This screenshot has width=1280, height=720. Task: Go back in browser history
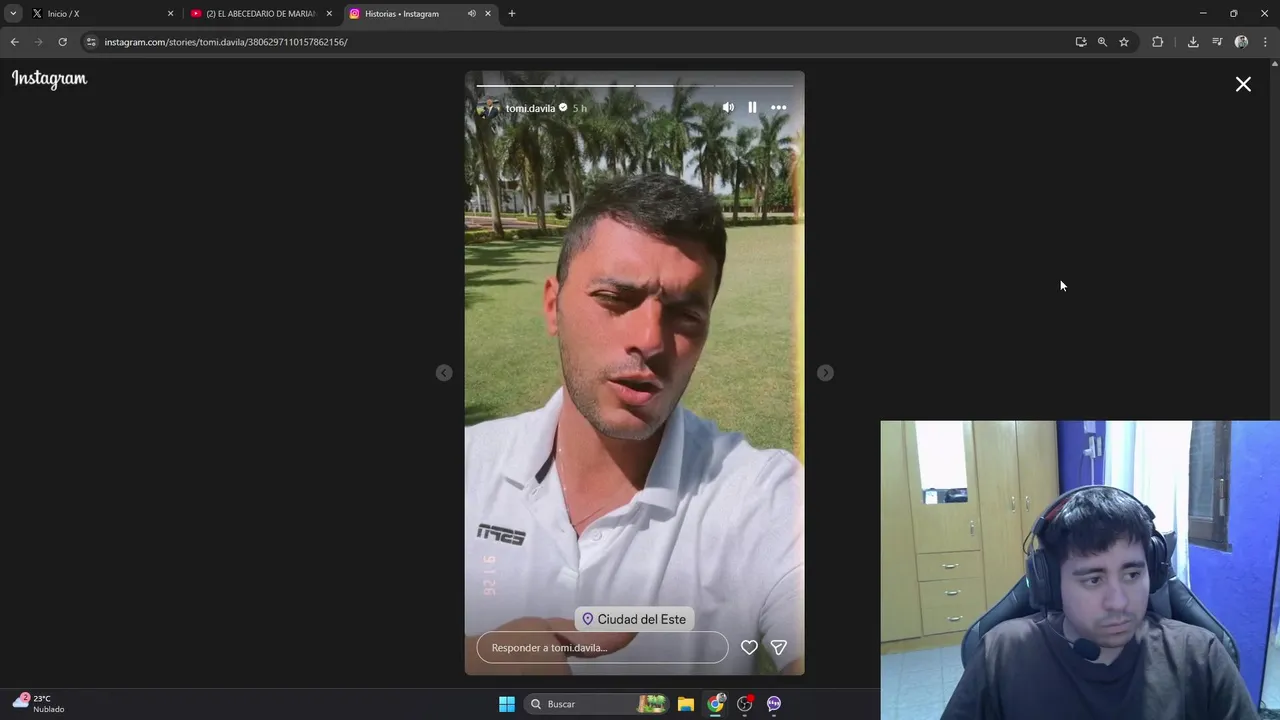tap(14, 42)
